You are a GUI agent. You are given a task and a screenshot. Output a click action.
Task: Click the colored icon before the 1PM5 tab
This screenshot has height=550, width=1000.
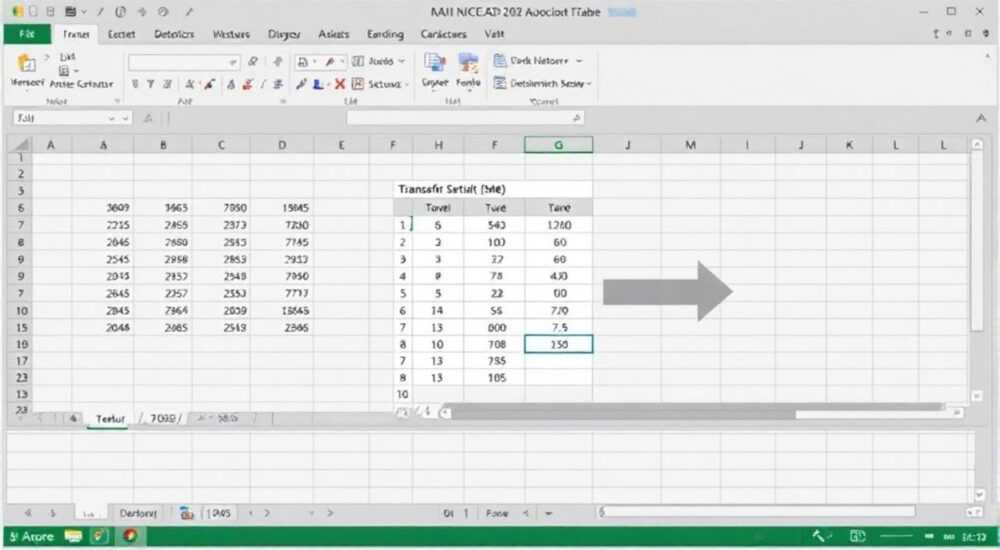(x=186, y=513)
